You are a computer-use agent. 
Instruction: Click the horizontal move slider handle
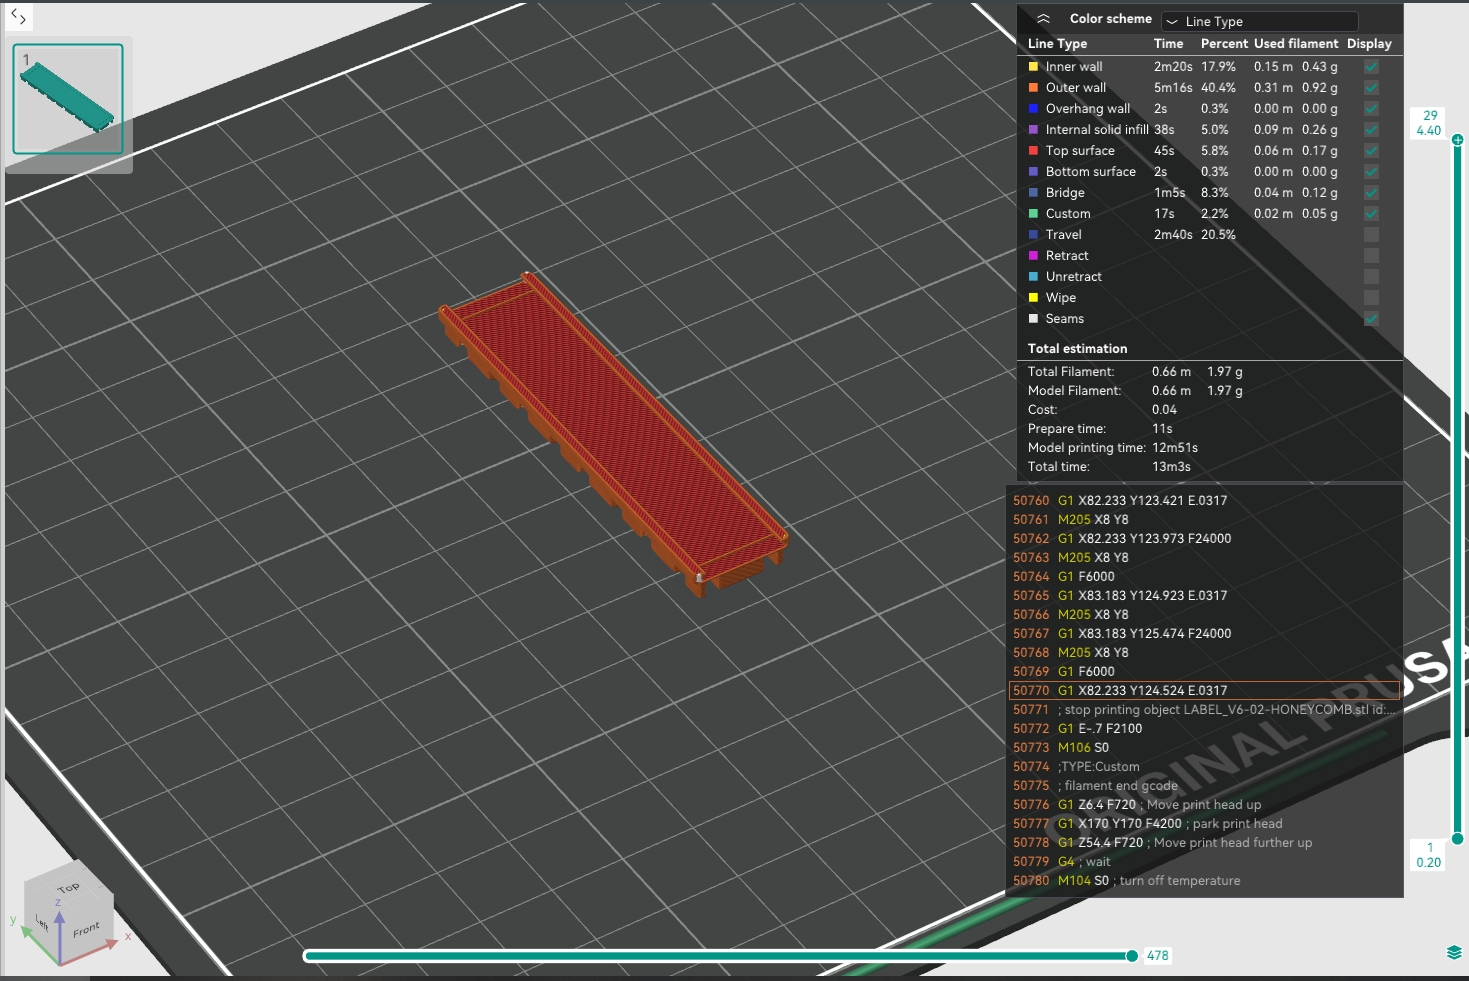point(1132,956)
